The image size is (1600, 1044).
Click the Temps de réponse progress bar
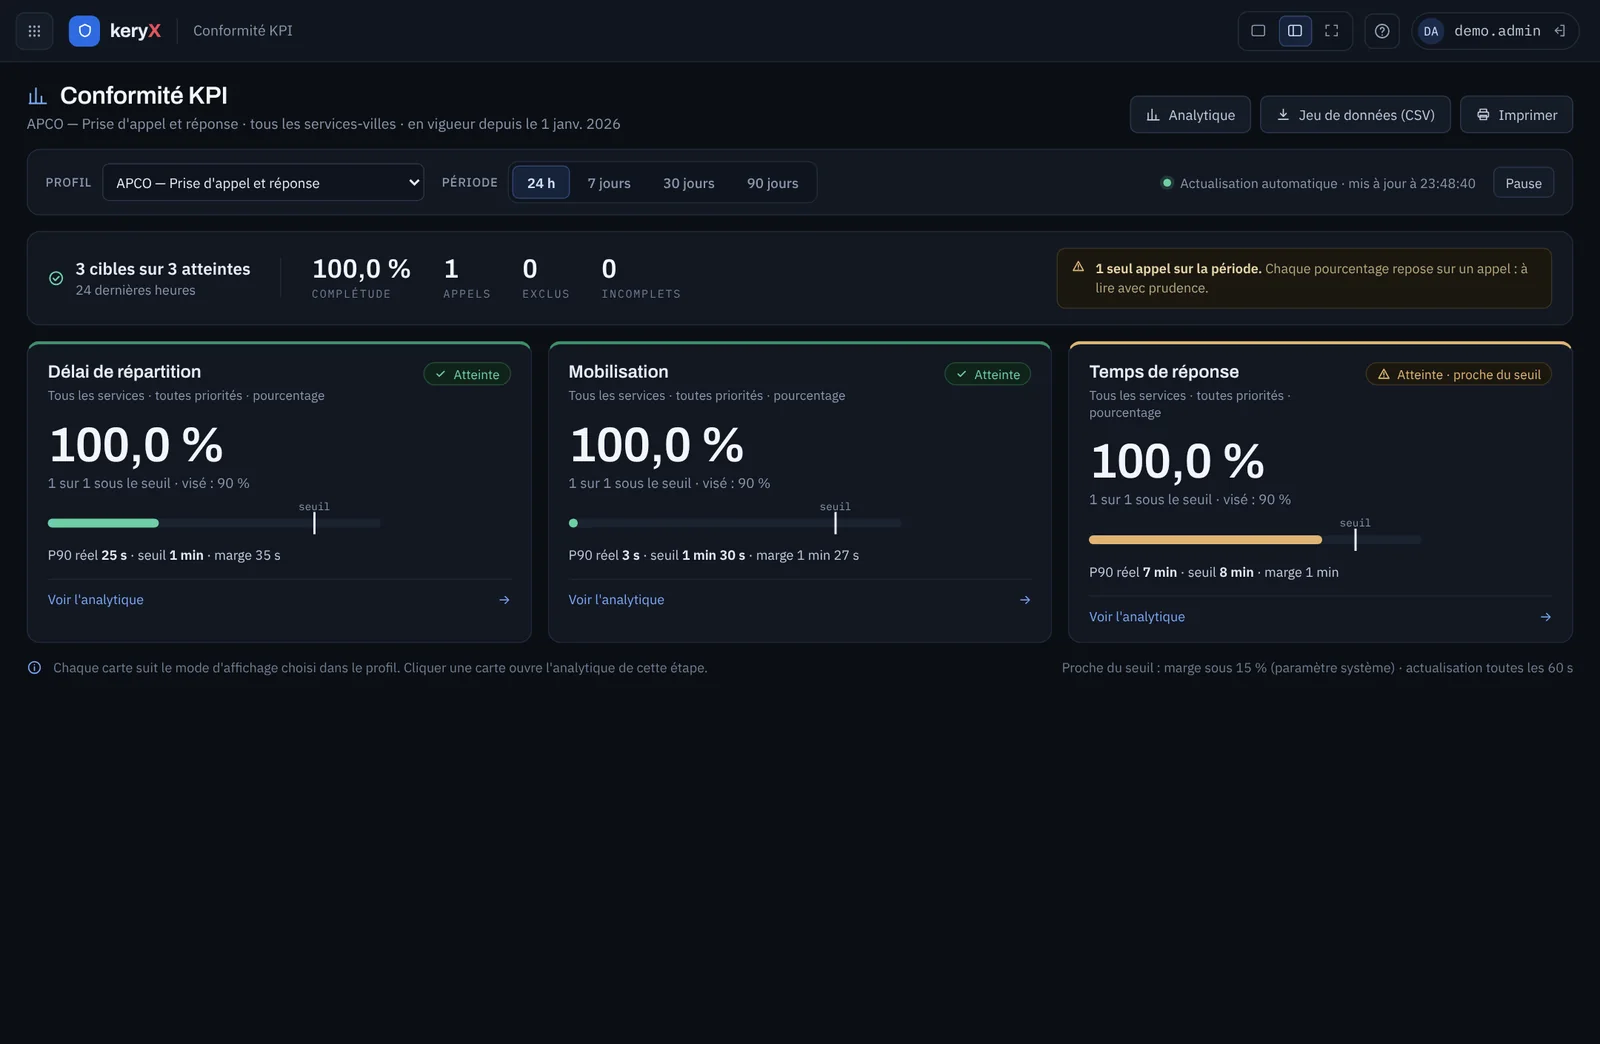tap(1255, 540)
